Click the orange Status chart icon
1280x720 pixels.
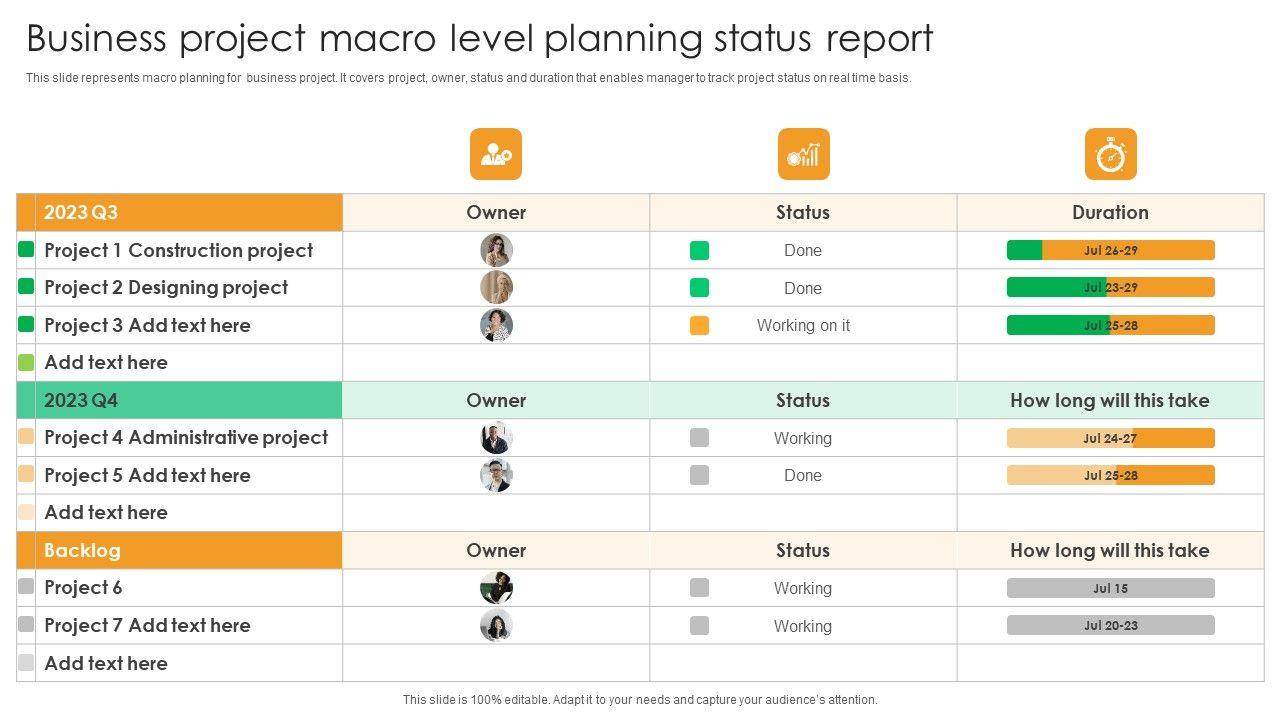tap(803, 154)
